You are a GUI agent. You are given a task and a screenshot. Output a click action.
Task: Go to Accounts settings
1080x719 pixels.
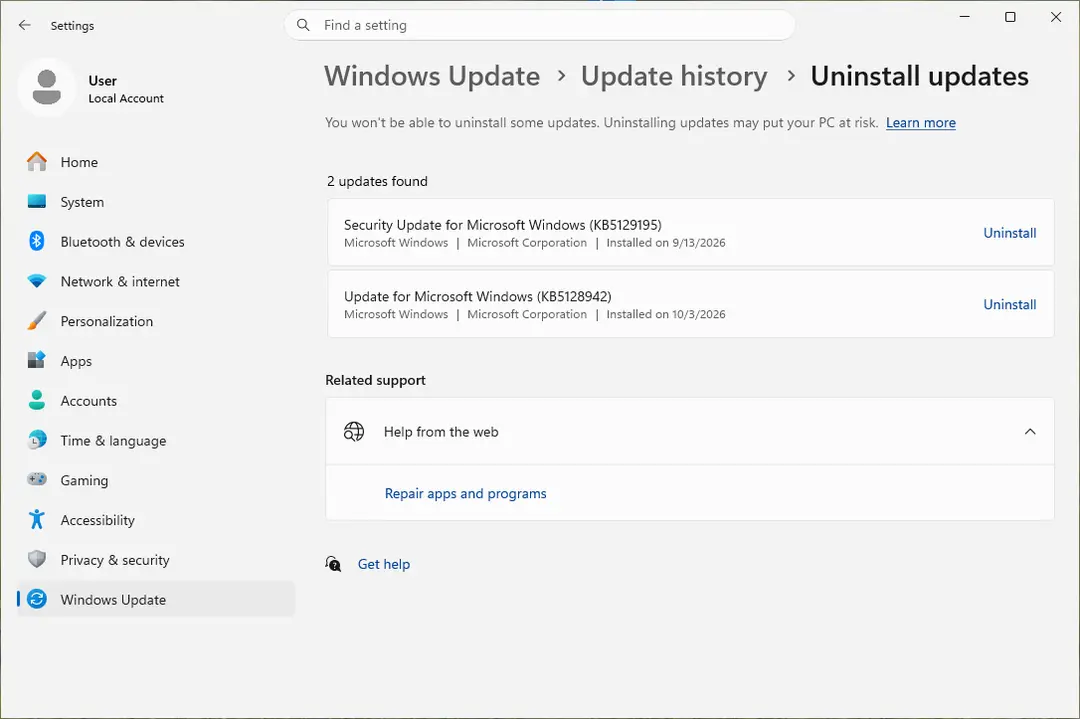pos(156,401)
